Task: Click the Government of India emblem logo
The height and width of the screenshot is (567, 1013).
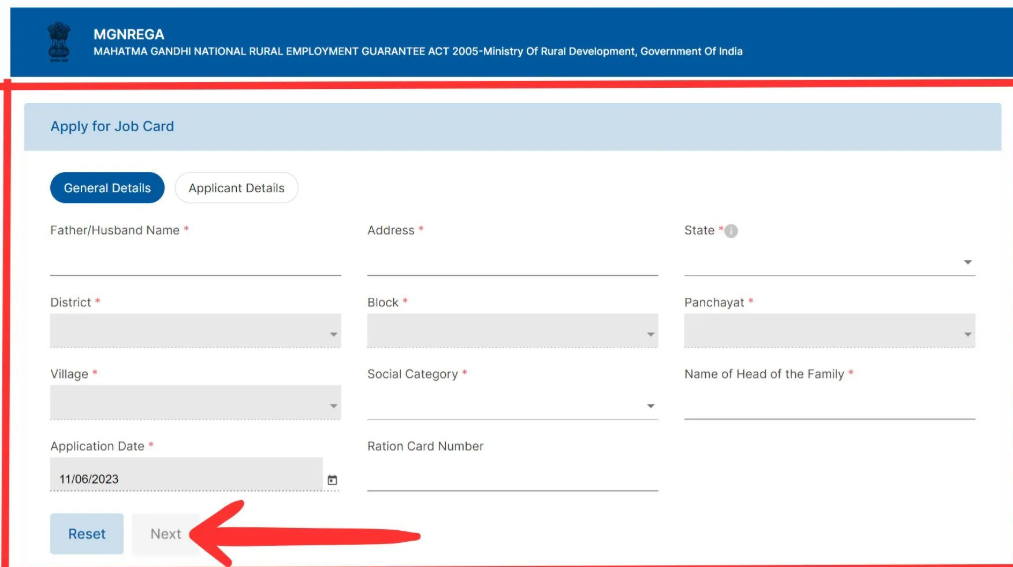Action: click(x=59, y=42)
